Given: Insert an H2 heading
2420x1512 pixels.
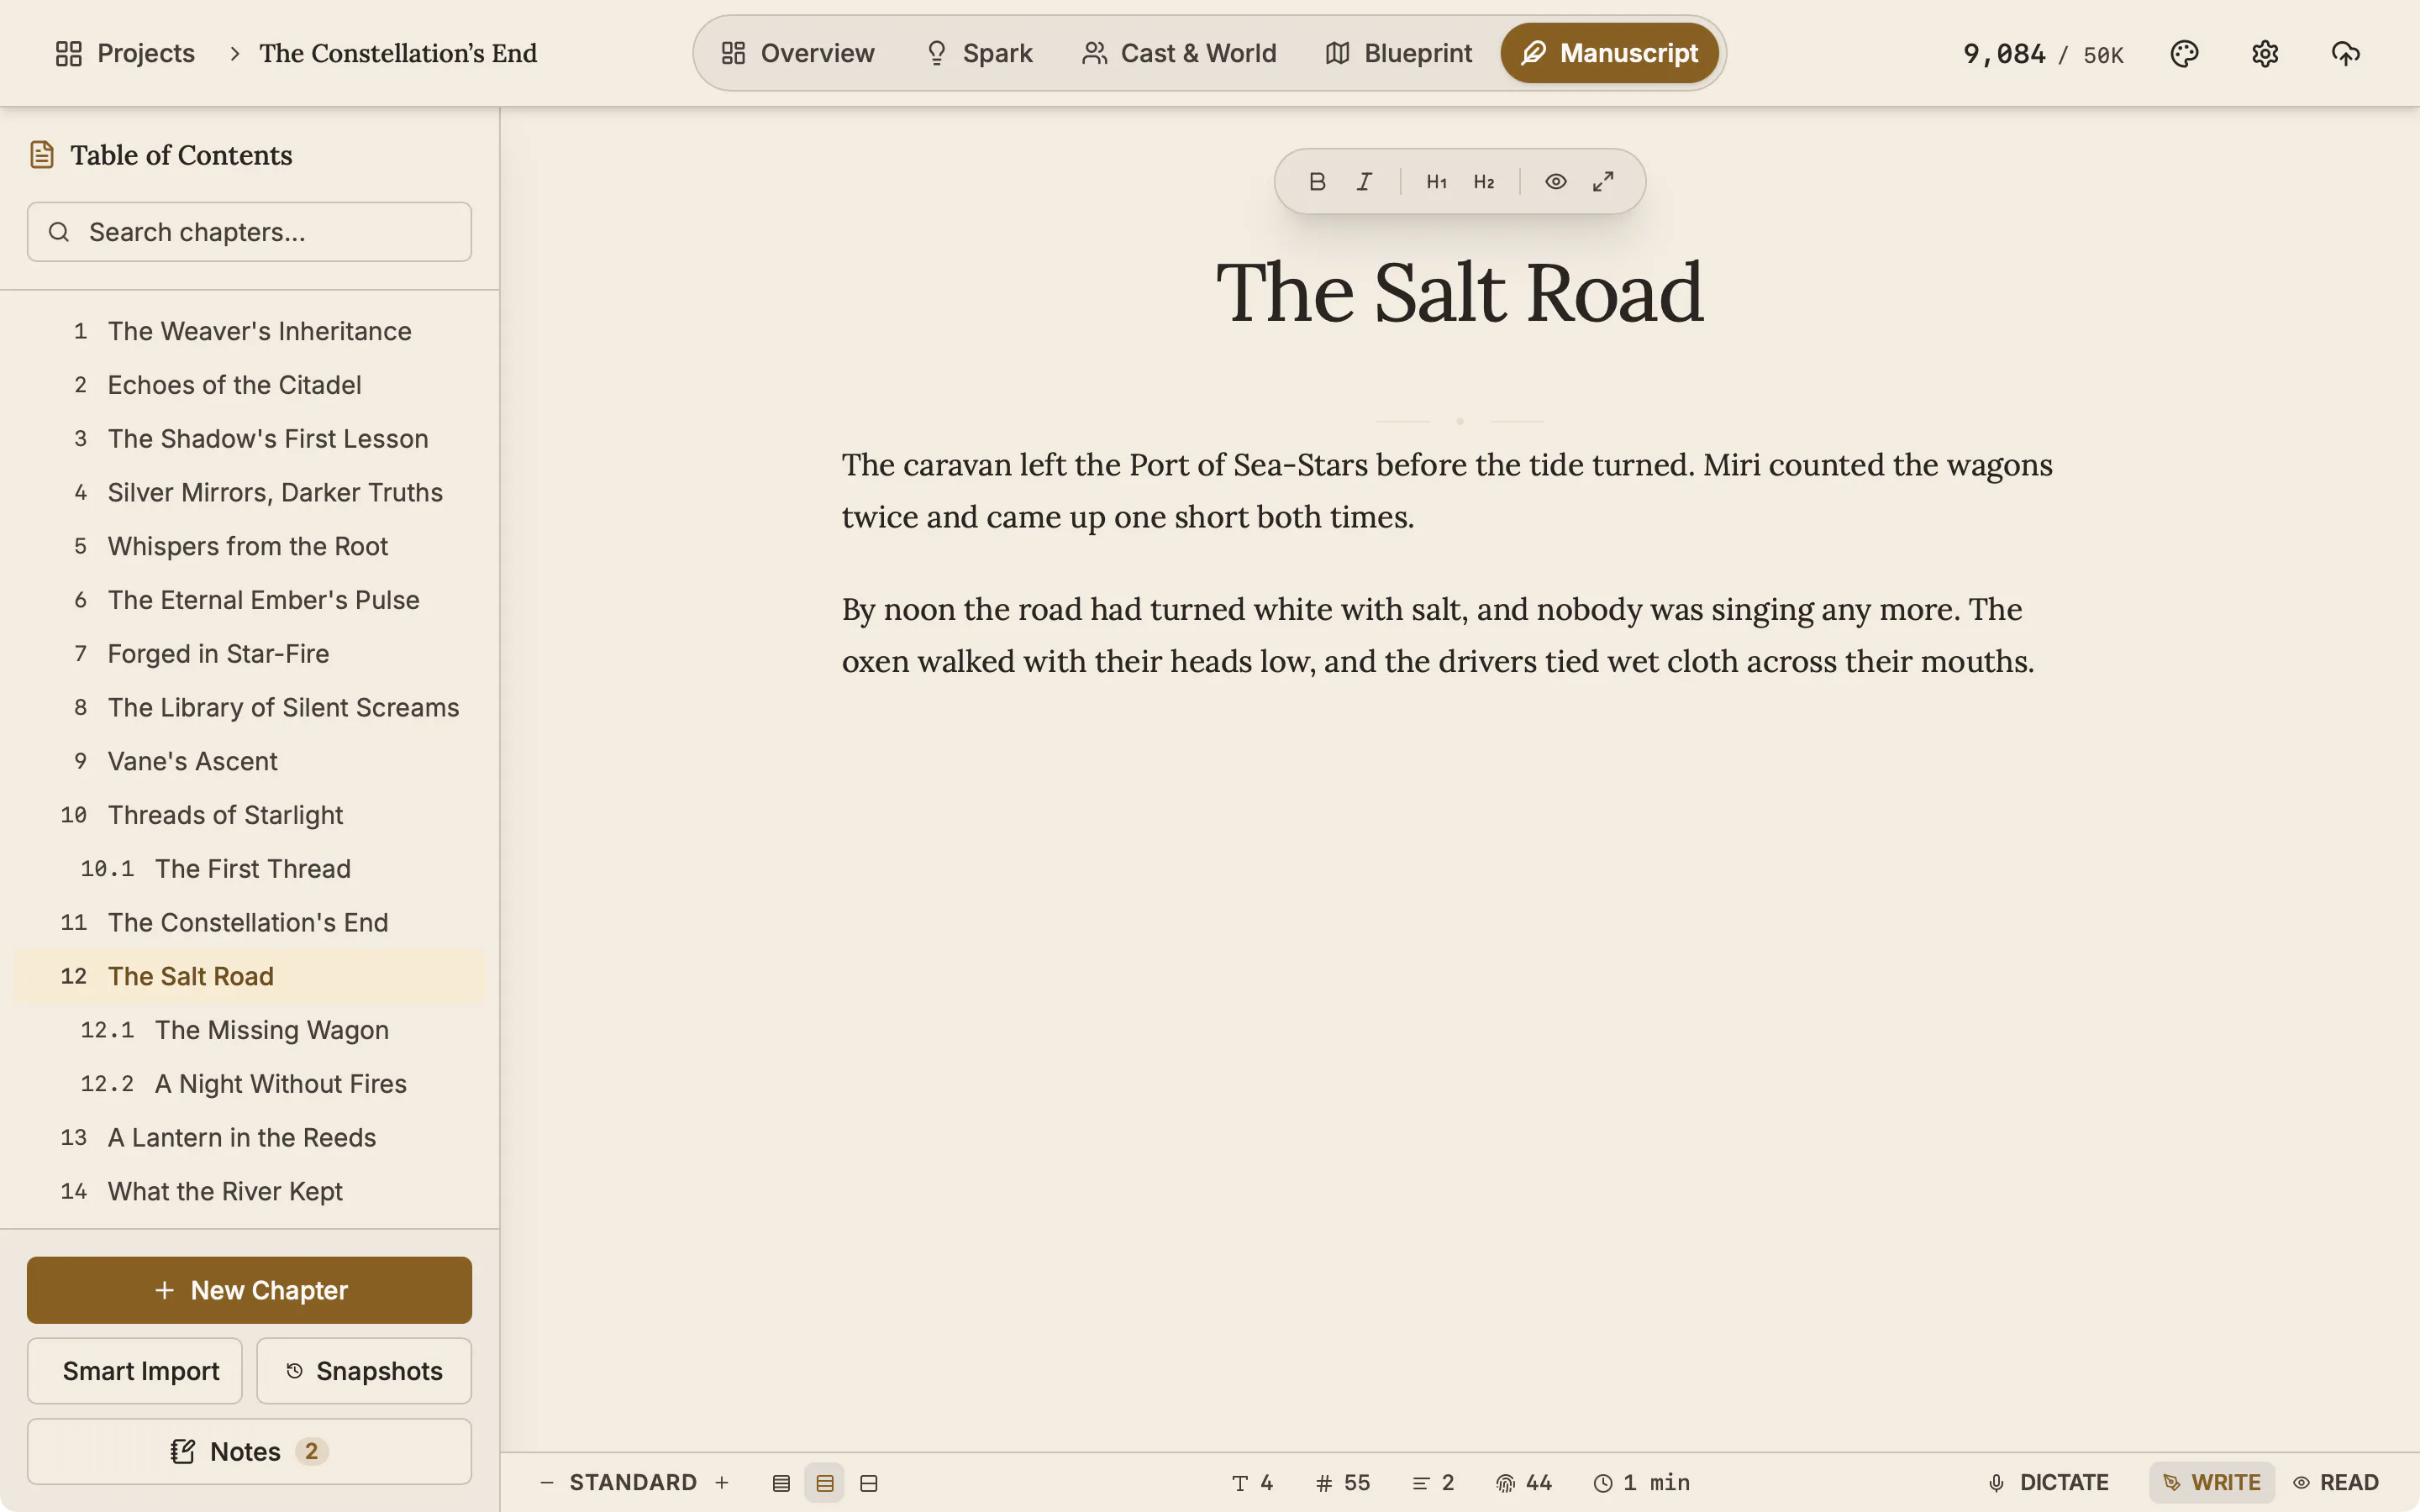Looking at the screenshot, I should tap(1484, 181).
